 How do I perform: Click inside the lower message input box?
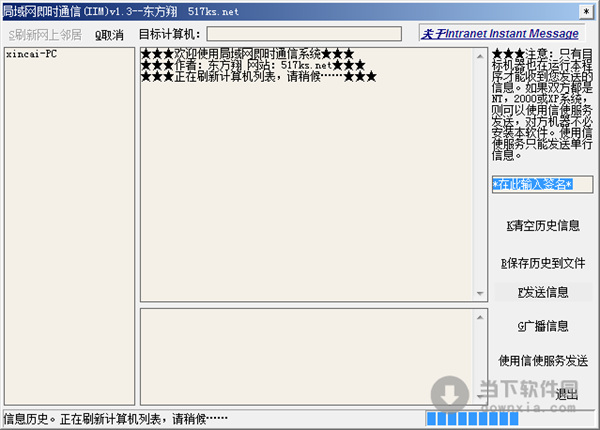click(x=308, y=357)
